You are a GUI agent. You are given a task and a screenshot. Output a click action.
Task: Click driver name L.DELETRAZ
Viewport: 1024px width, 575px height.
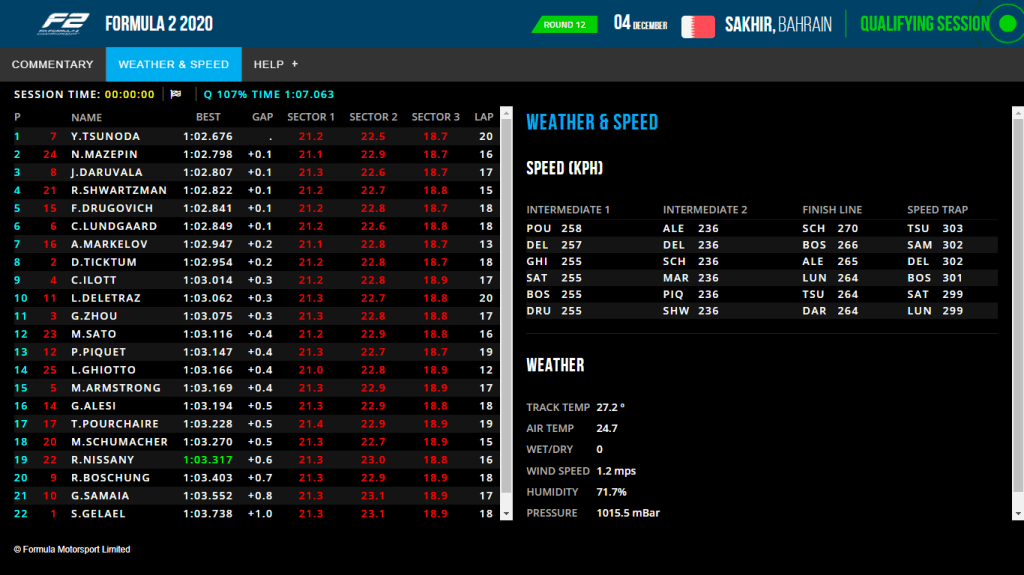106,298
